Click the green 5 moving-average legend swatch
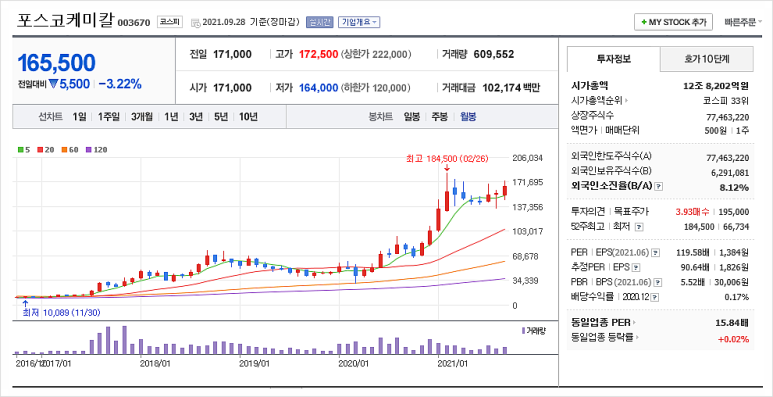The width and height of the screenshot is (773, 397). click(x=21, y=149)
